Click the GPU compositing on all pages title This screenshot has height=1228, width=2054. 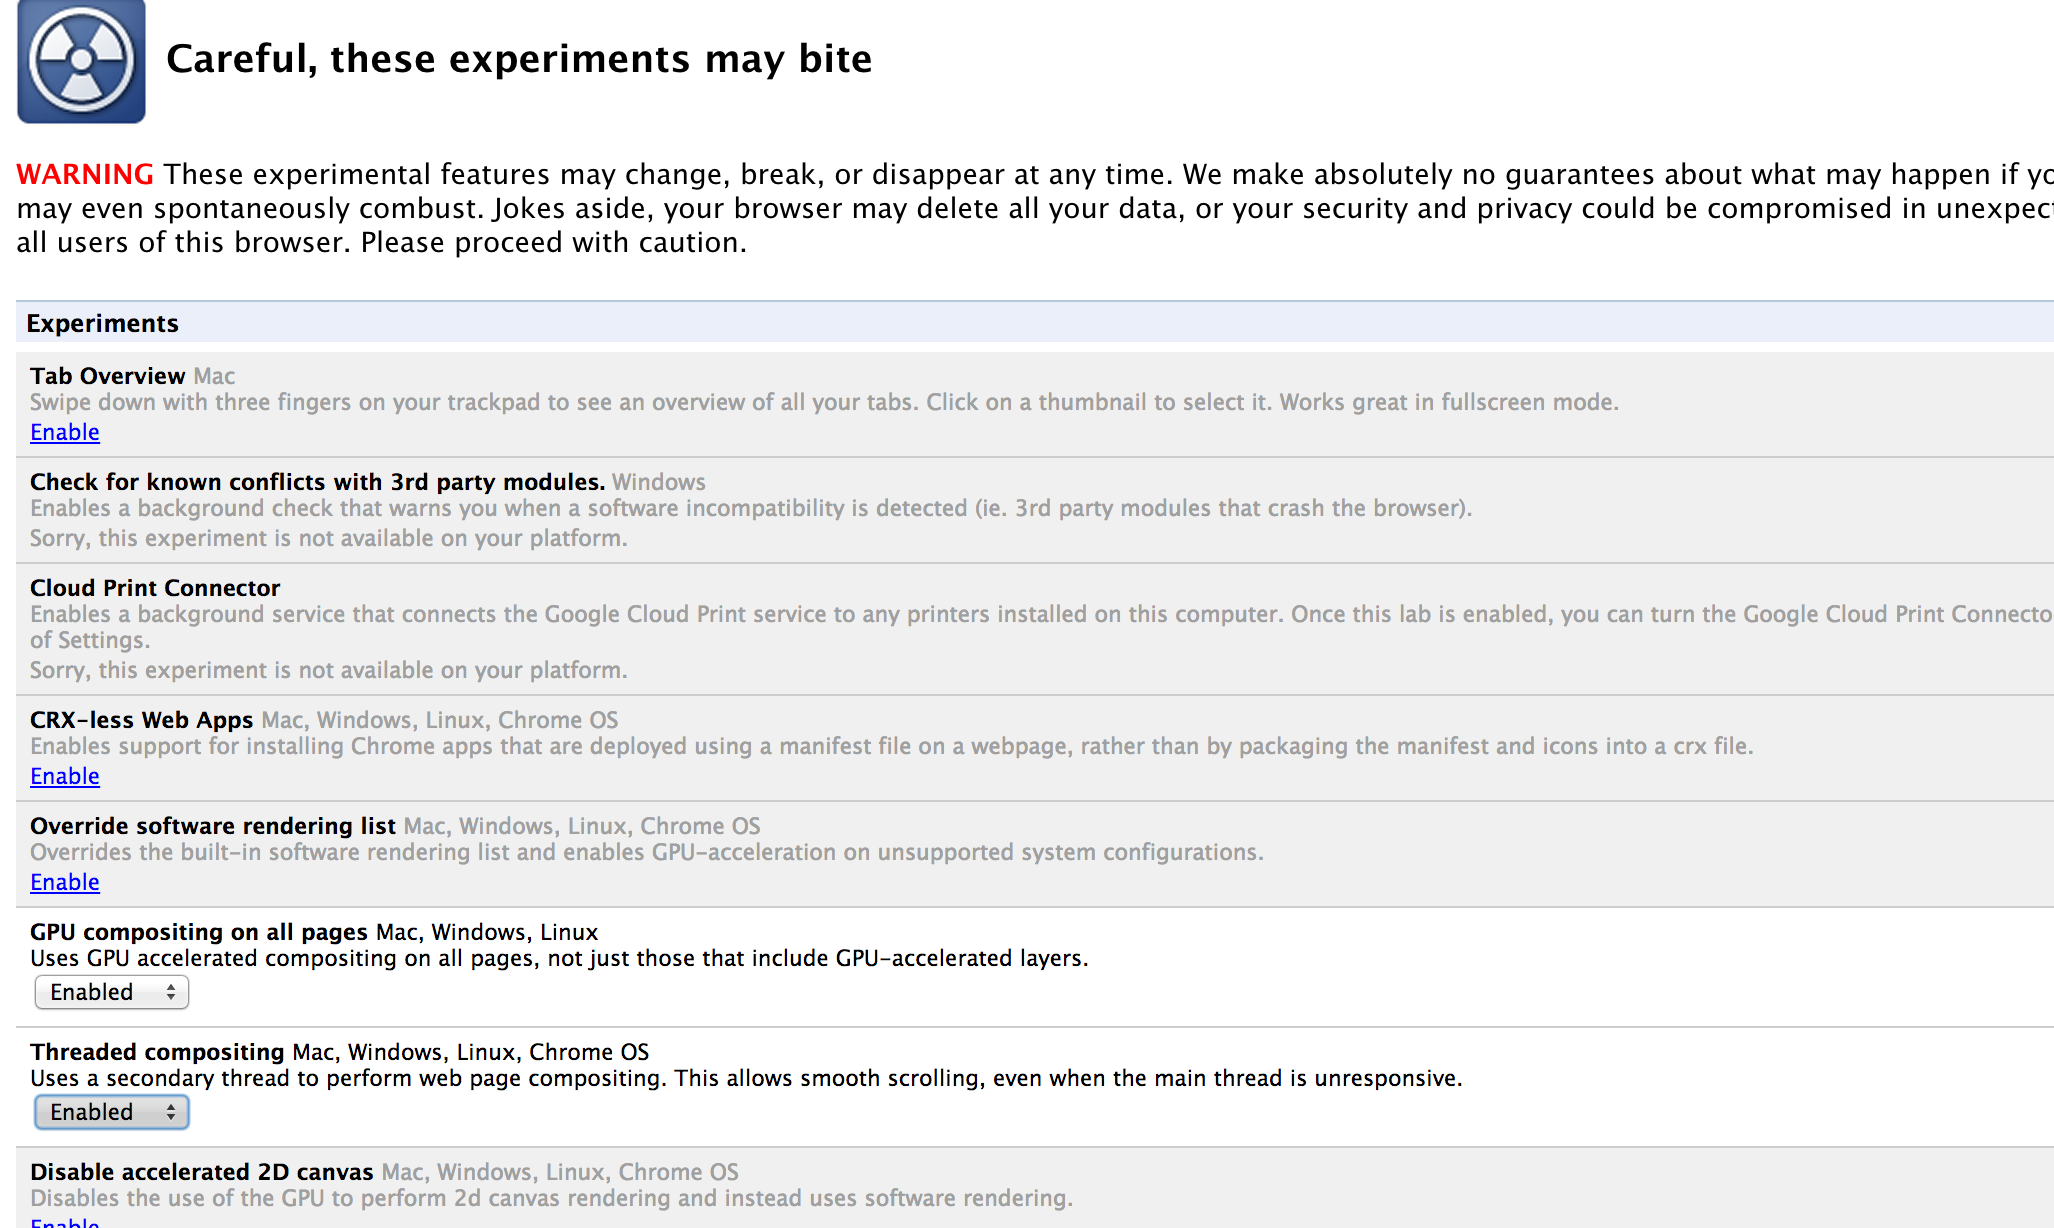199,932
